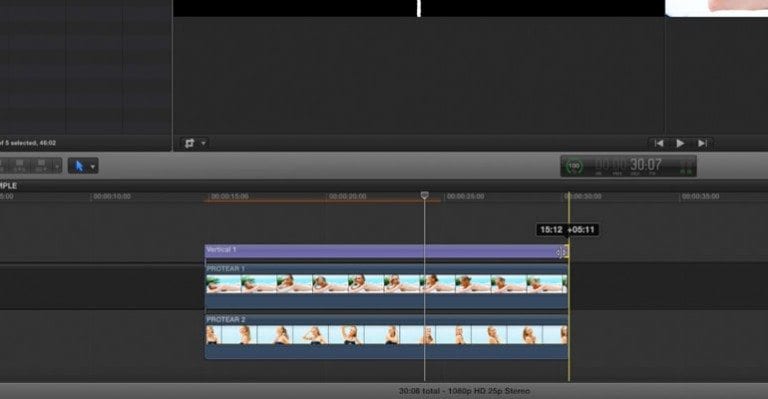Click the 00:00:25:00 ruler mark
This screenshot has height=399, width=768.
(x=465, y=196)
